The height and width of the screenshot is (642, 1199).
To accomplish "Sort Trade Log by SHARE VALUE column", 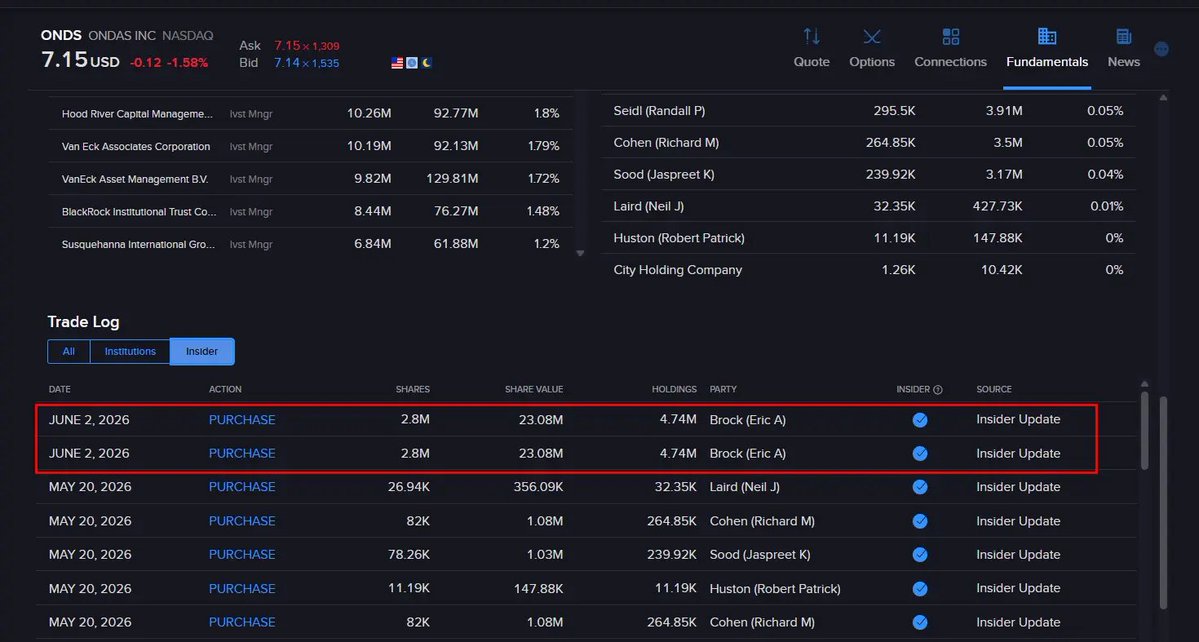I will [534, 390].
